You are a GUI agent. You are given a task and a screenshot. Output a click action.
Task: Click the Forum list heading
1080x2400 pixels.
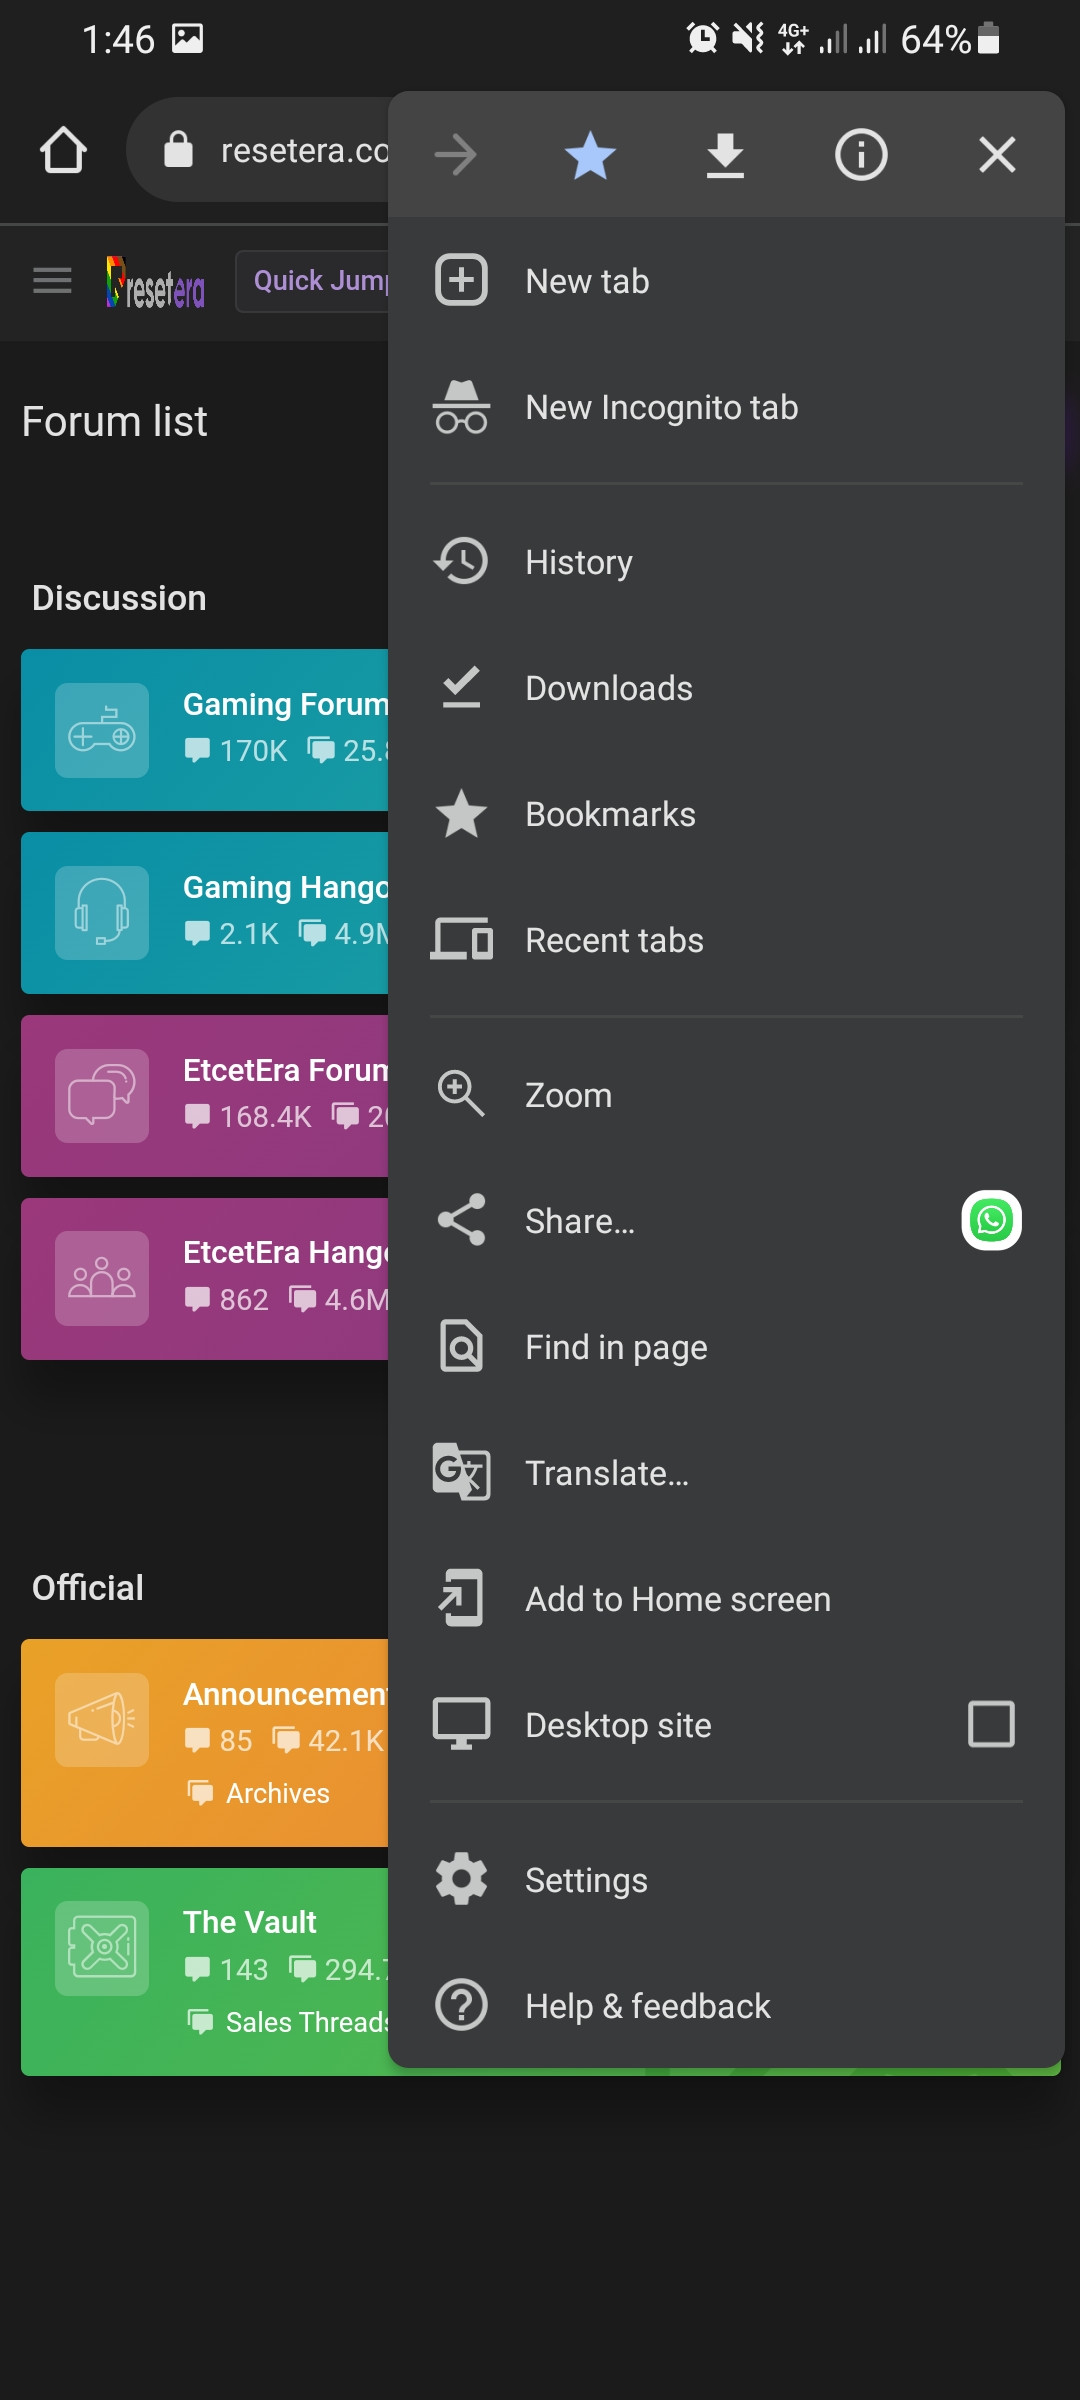click(115, 422)
